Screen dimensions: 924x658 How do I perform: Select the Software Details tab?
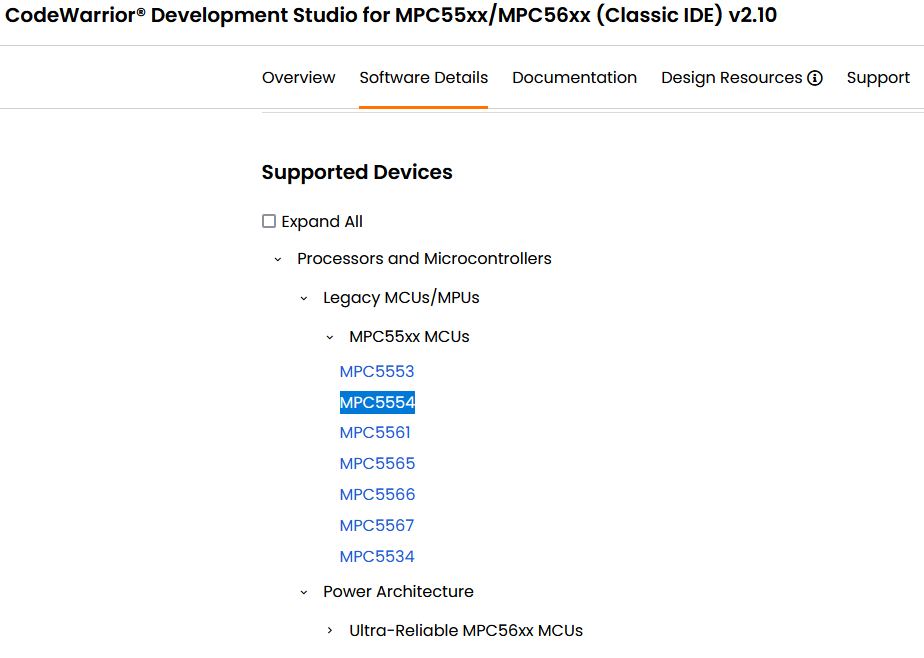[x=423, y=77]
